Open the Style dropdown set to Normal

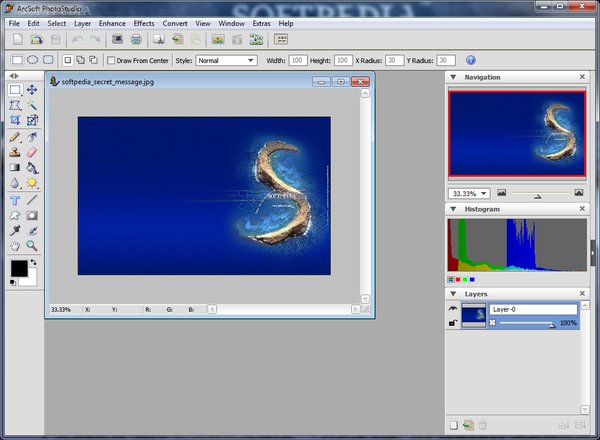coord(226,60)
